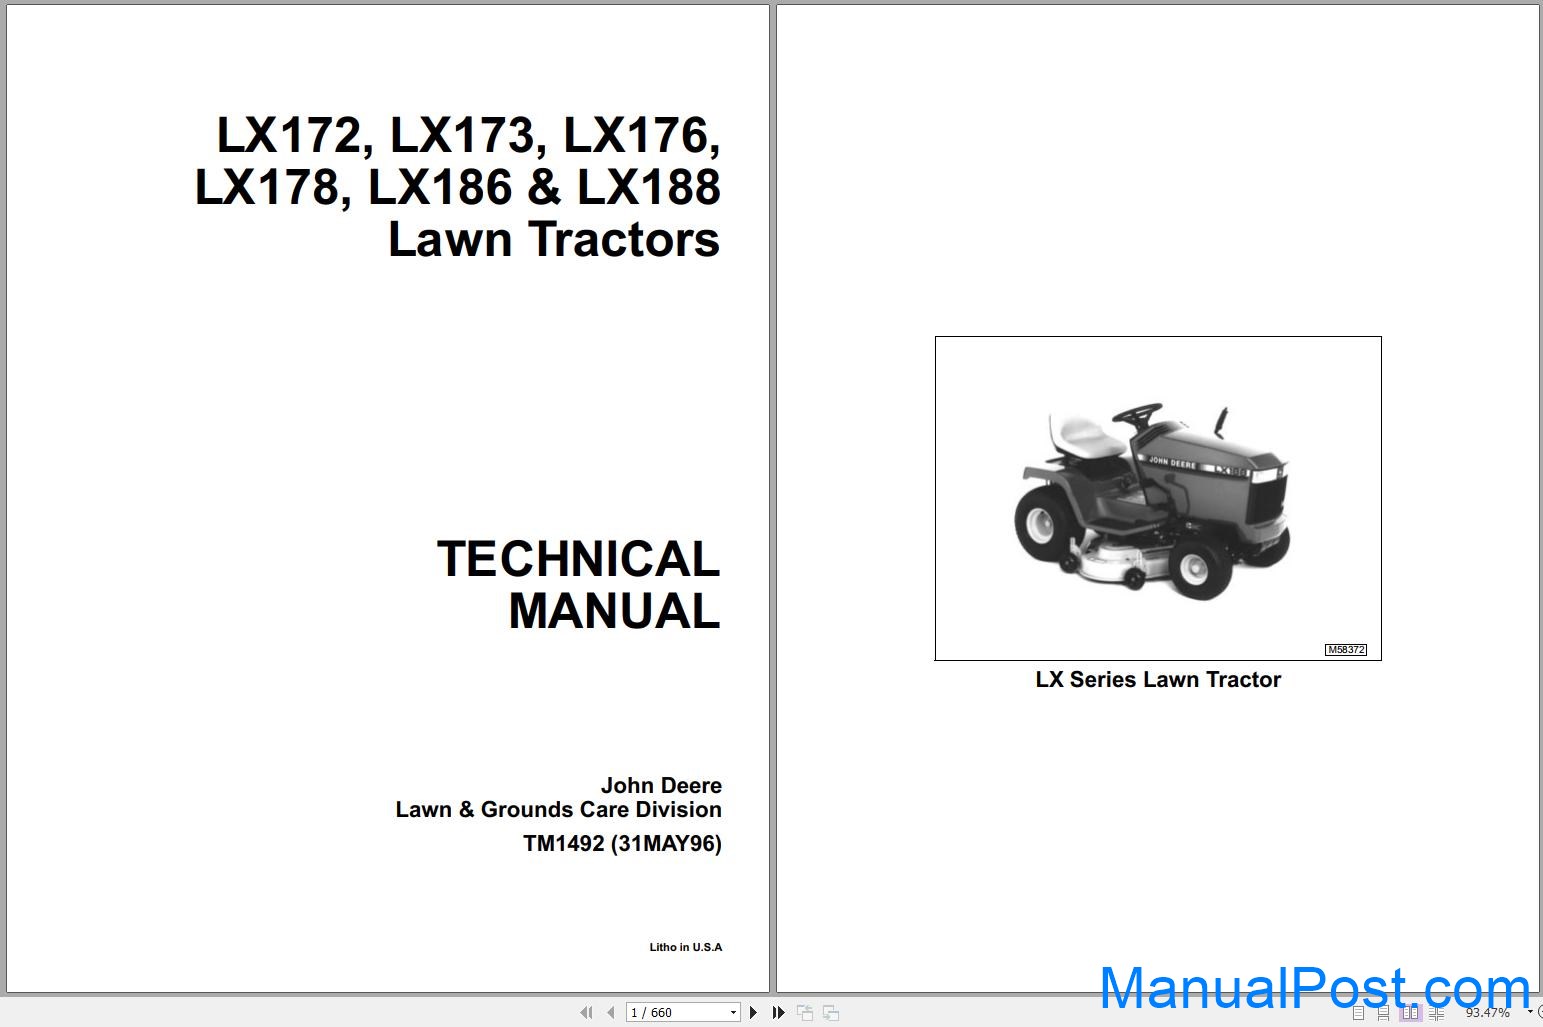Open the zoom level dropdown arrow
The image size is (1543, 1027).
pyautogui.click(x=1529, y=1012)
